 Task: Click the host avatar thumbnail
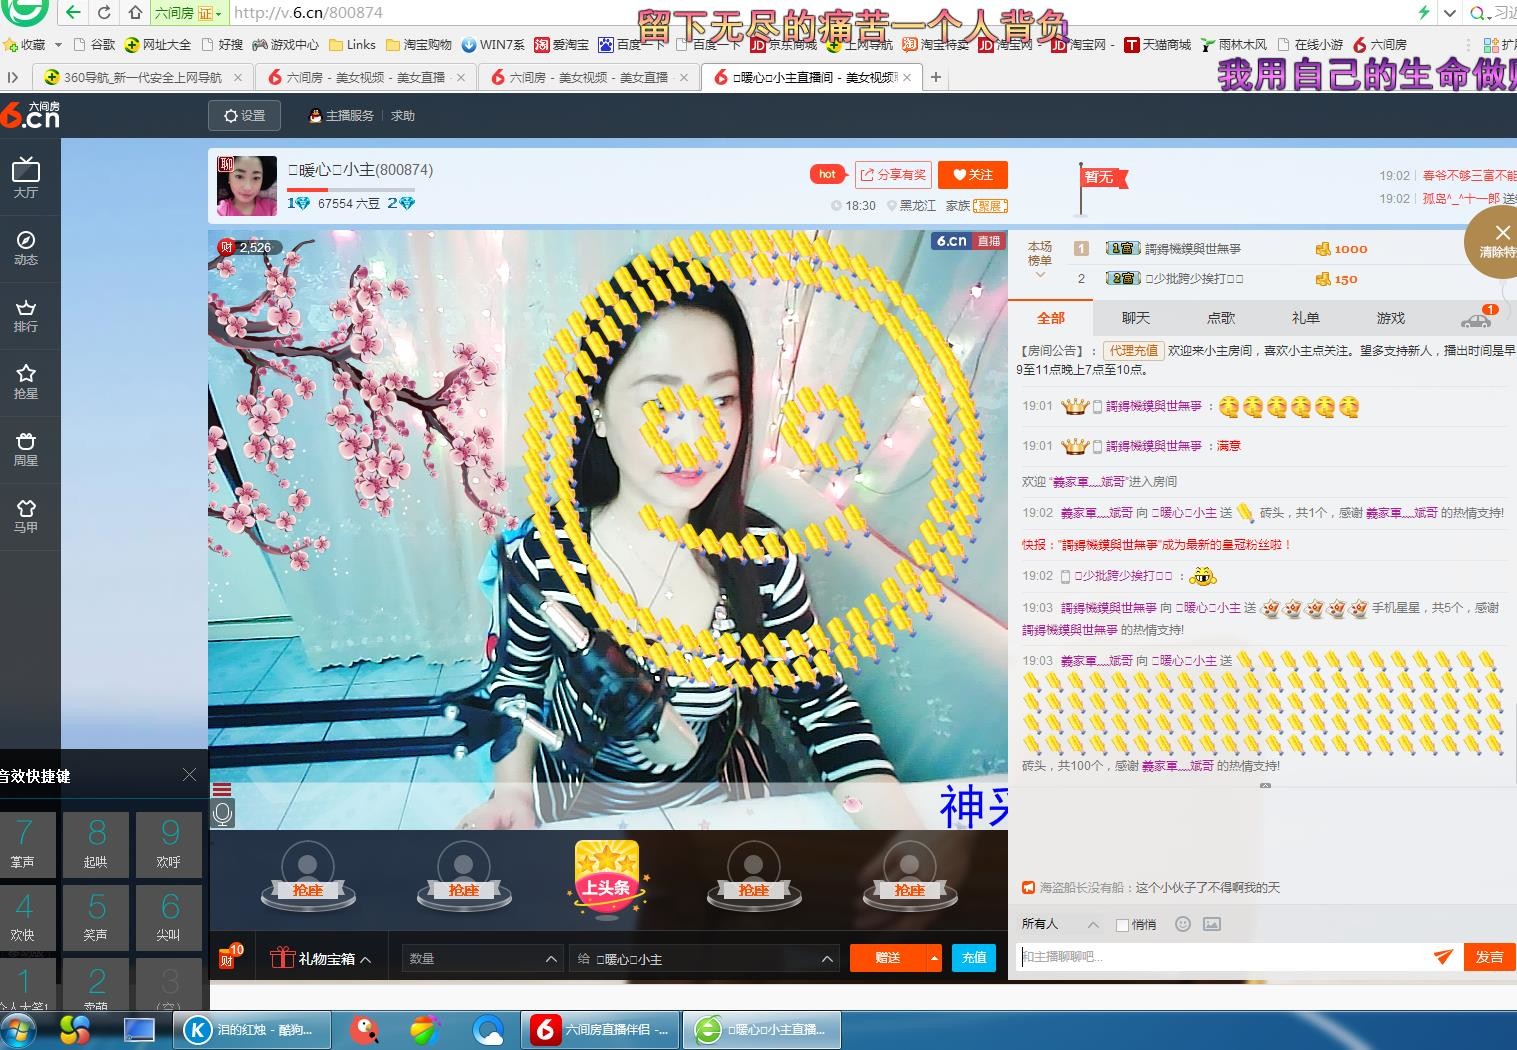[246, 185]
